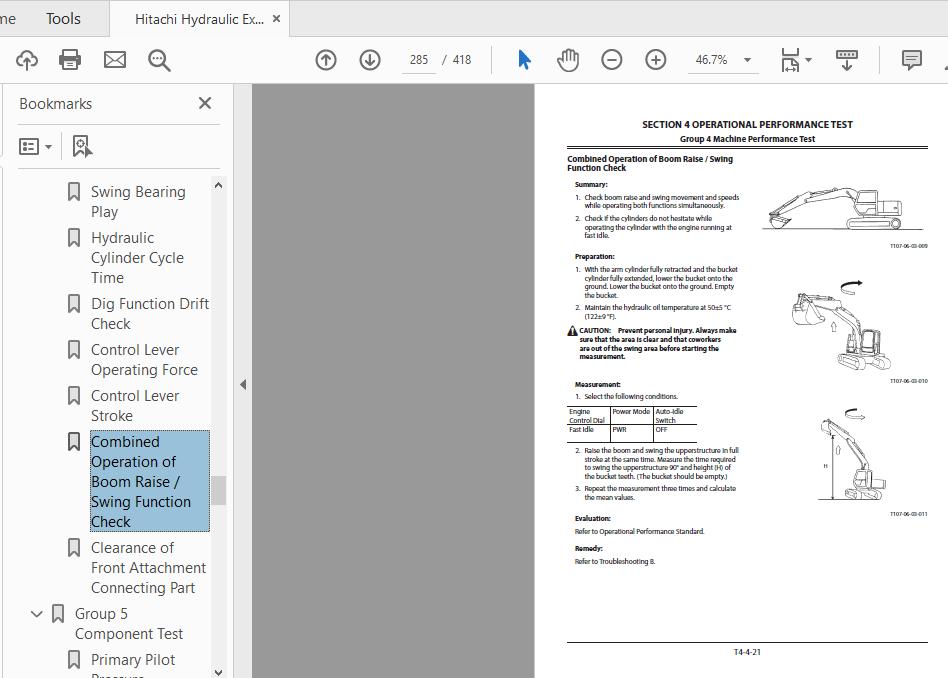Click bookmark icon beside Clearance of Front Attachment
The image size is (948, 678).
(74, 548)
